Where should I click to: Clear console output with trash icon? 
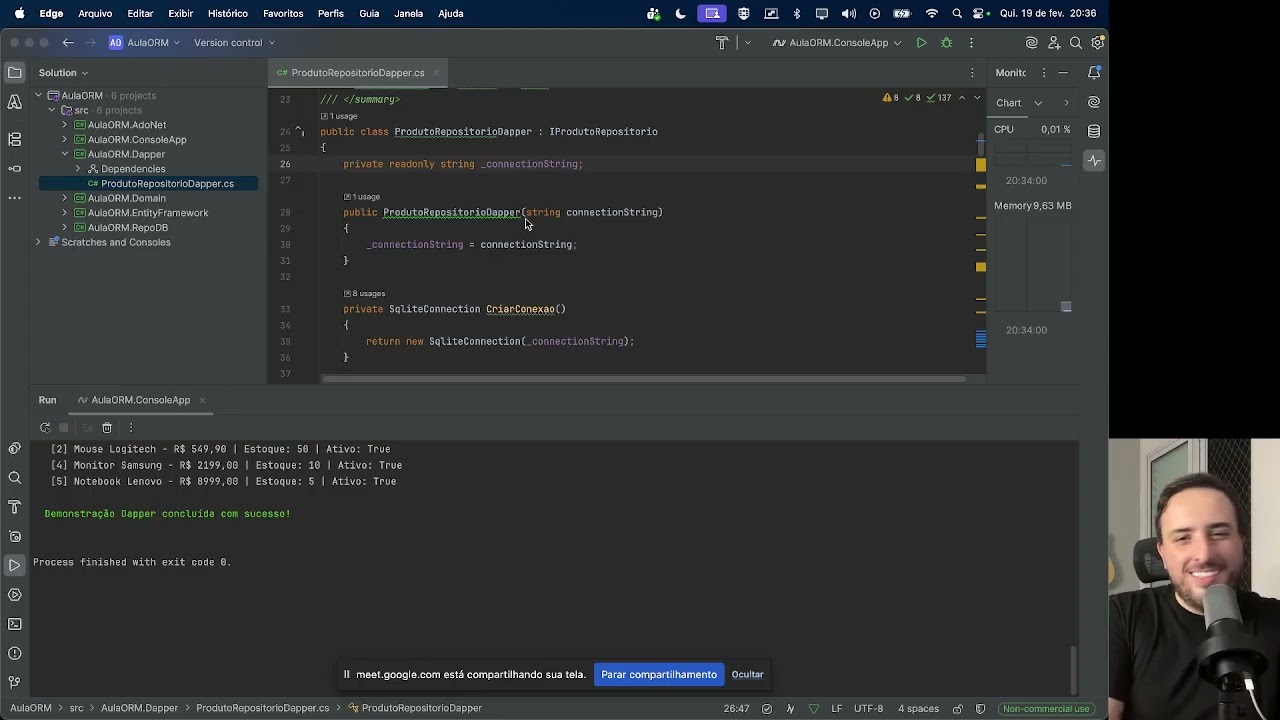pos(107,428)
